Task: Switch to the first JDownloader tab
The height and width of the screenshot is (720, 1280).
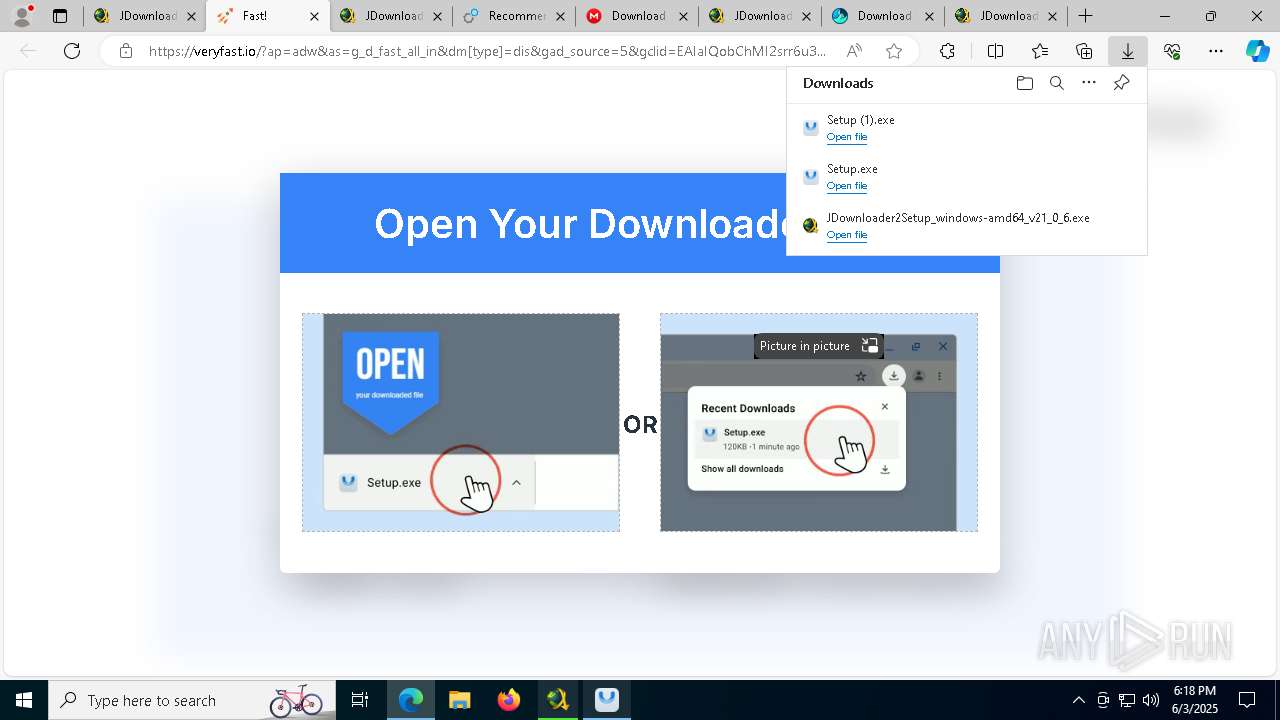Action: (145, 16)
